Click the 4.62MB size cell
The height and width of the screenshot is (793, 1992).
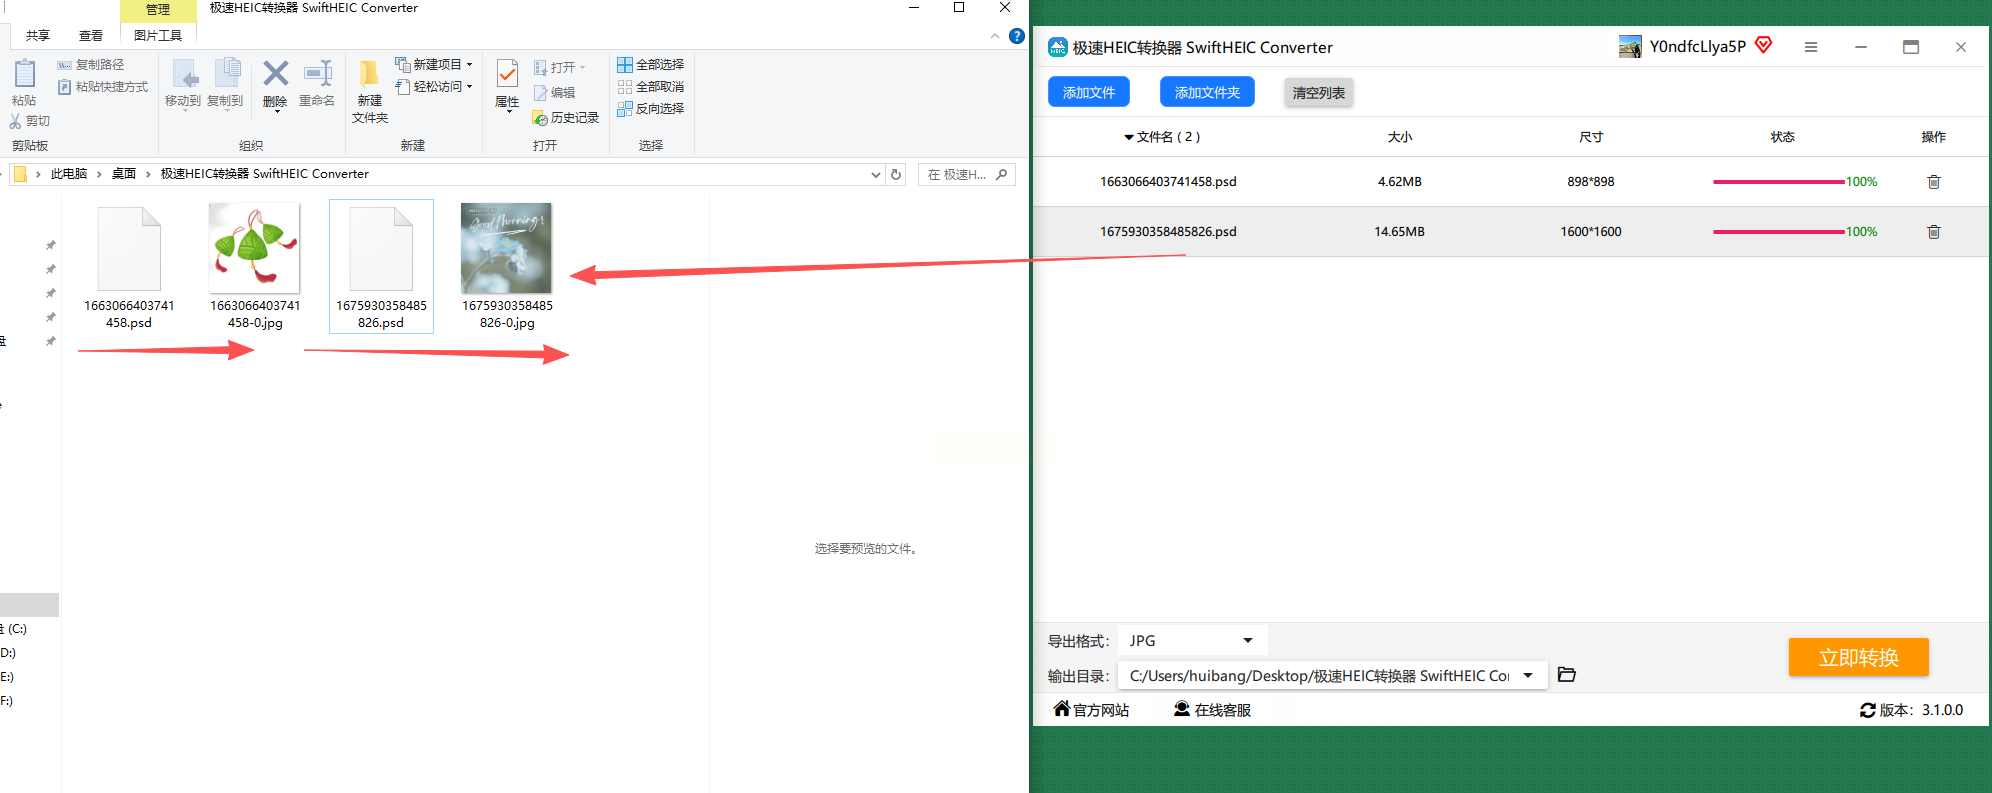point(1400,182)
